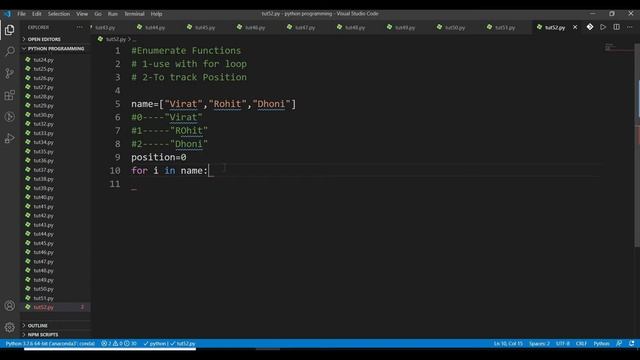Image resolution: width=640 pixels, height=360 pixels.
Task: Open the Source Control view icon
Action: (10, 73)
